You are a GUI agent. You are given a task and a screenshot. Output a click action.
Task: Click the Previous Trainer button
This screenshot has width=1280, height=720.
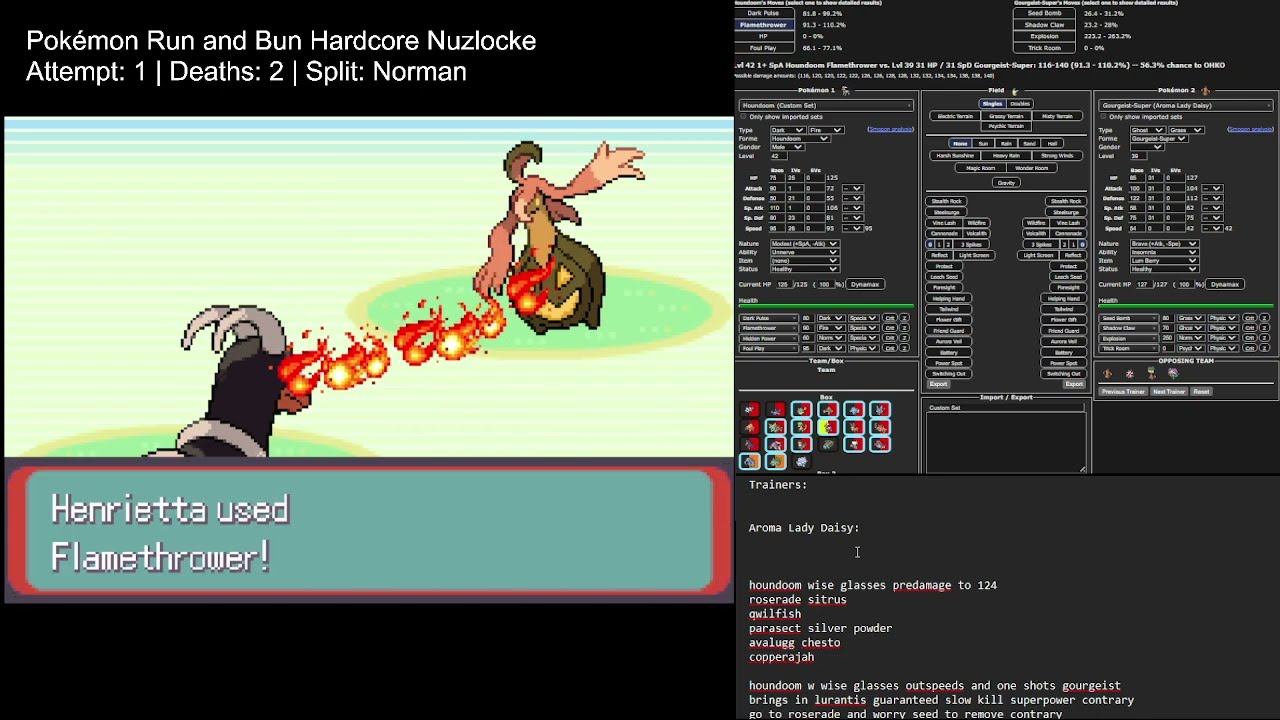pos(1123,391)
